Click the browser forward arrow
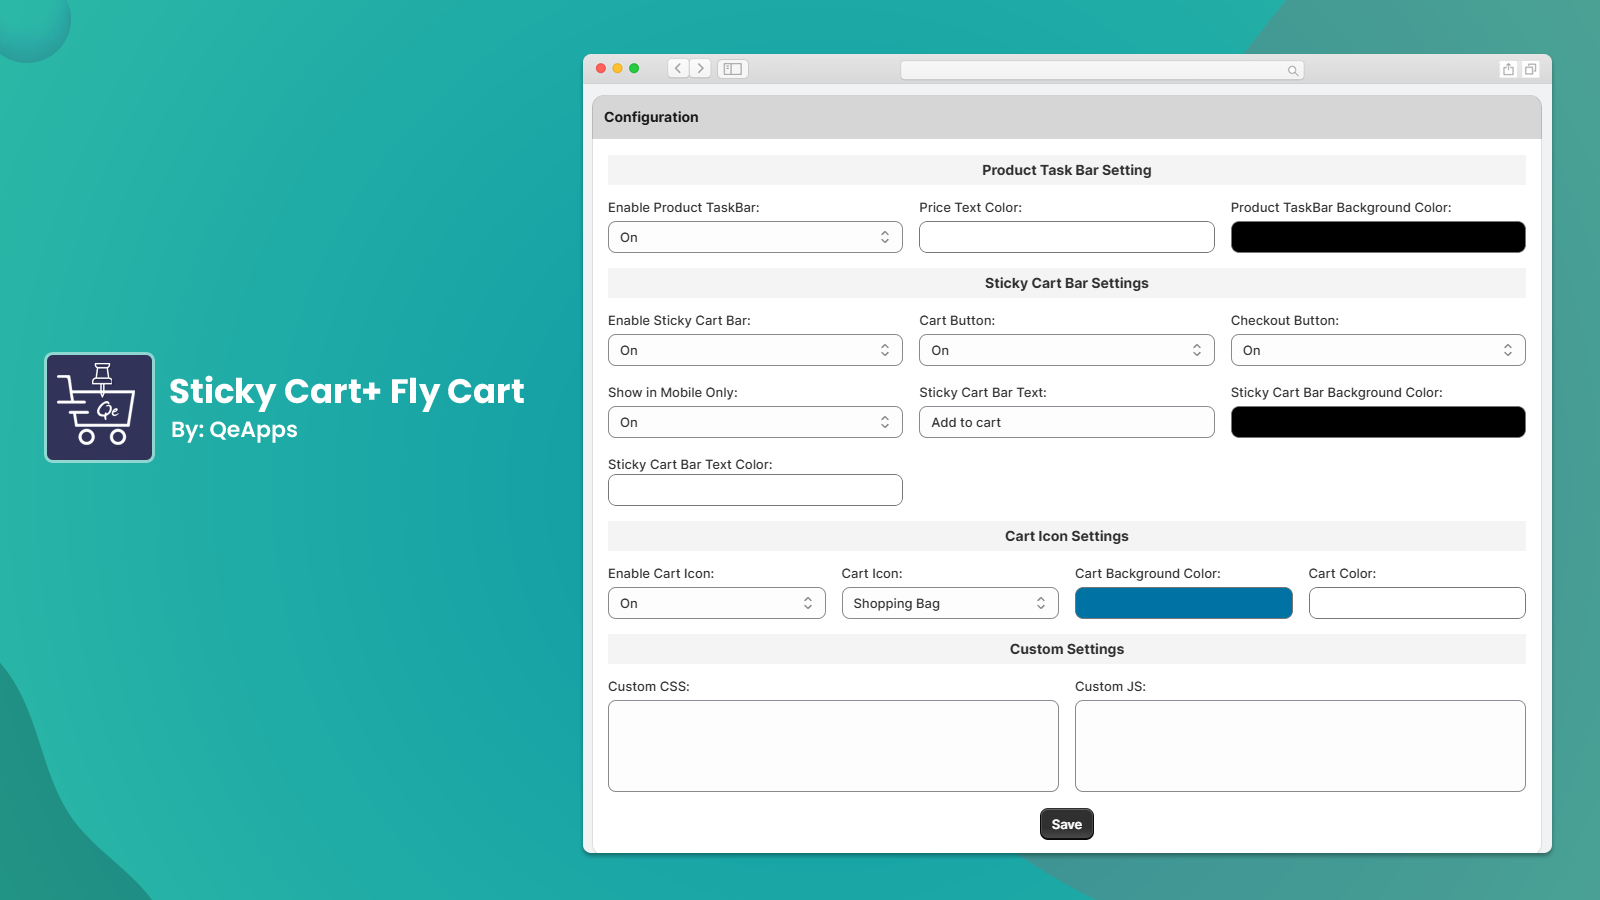 pyautogui.click(x=701, y=68)
